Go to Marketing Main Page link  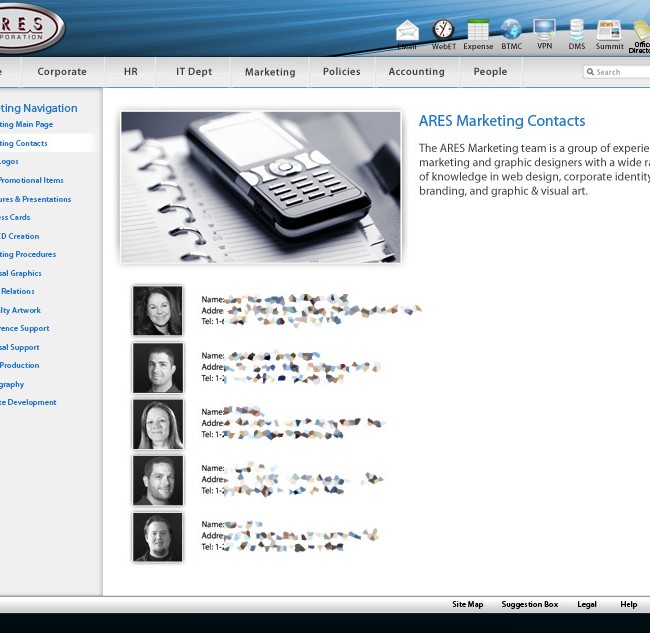(26, 124)
